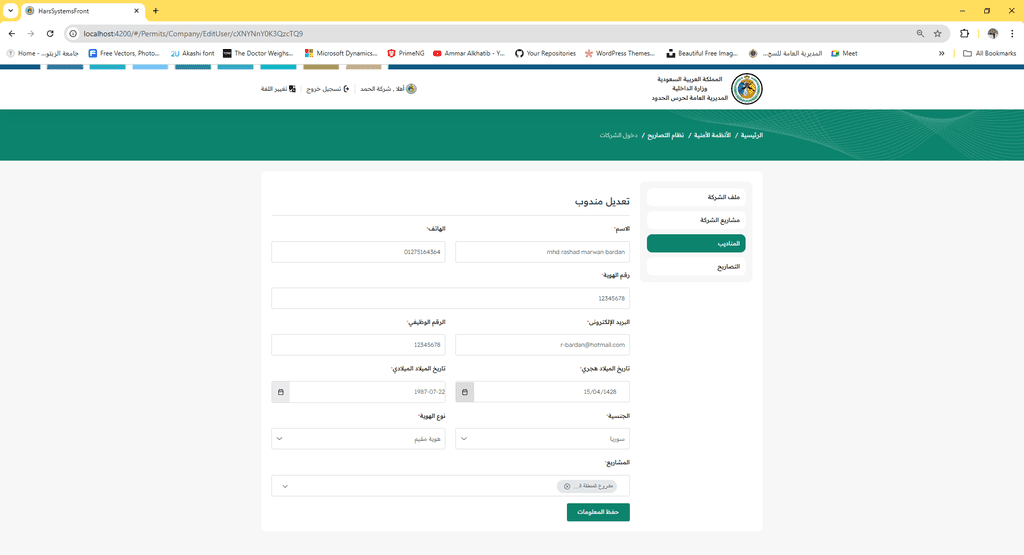Click the ID number (رقم الهوية) field
The width and height of the screenshot is (1024, 555).
pyautogui.click(x=451, y=298)
